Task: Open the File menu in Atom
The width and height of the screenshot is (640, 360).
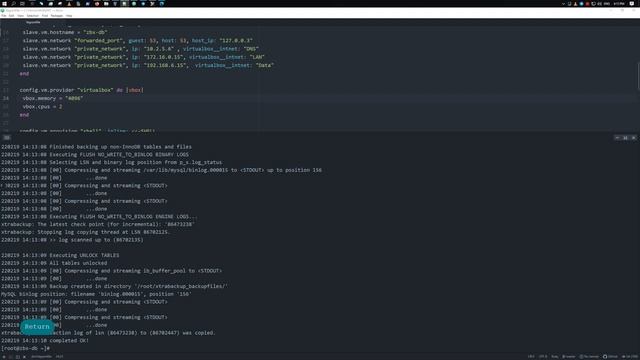Action: (4, 16)
